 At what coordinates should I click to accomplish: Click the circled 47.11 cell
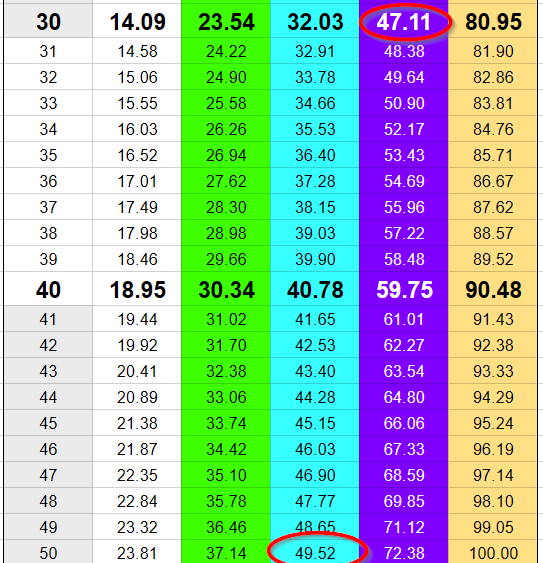(x=404, y=22)
